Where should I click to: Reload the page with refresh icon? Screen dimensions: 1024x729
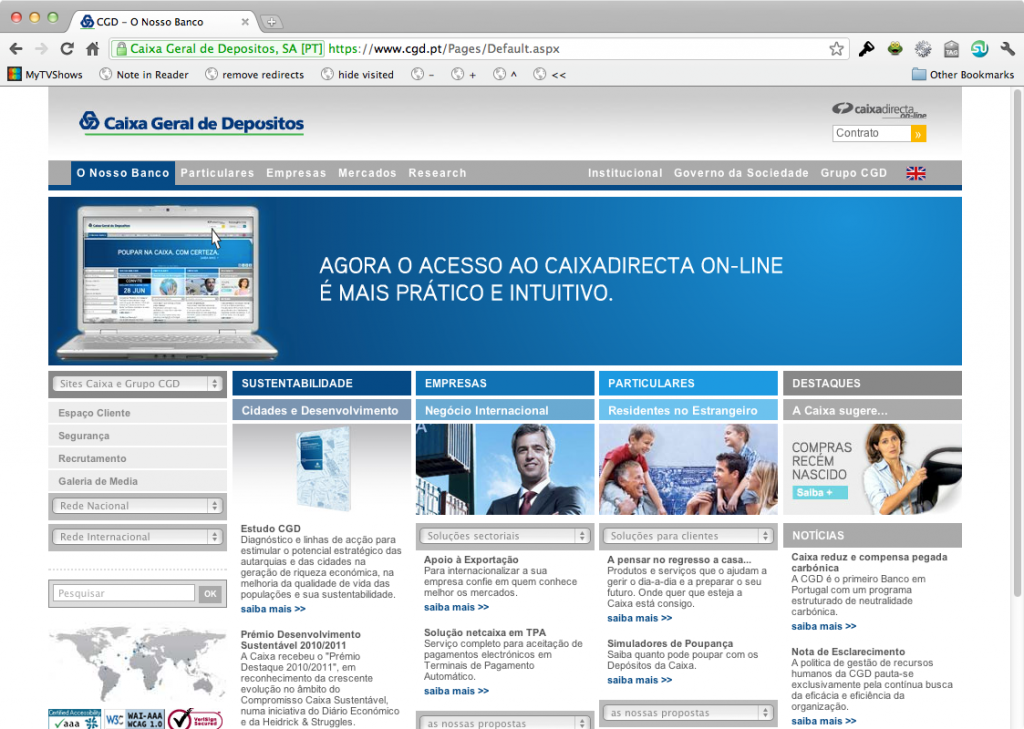tap(67, 48)
